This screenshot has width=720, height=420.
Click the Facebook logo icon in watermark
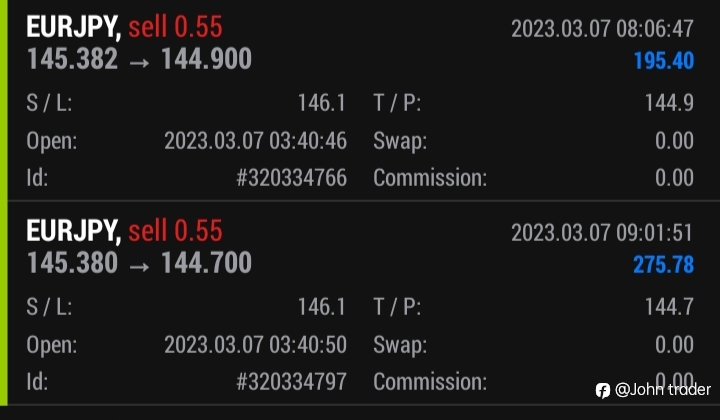click(x=602, y=391)
